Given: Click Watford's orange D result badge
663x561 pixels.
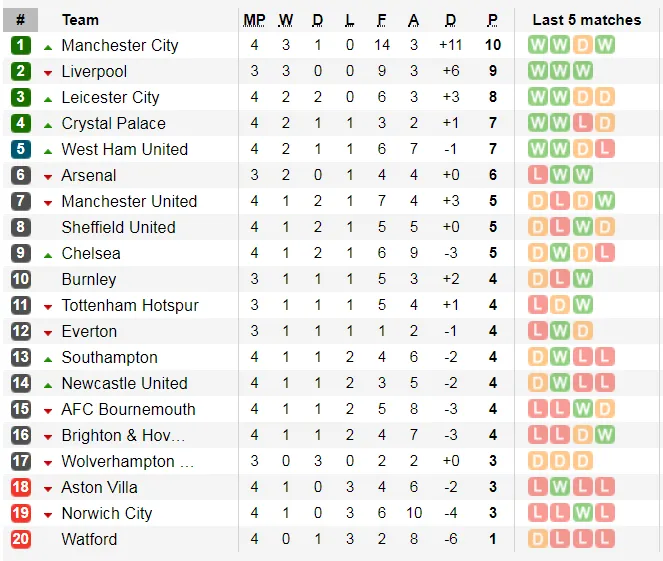Looking at the screenshot, I should click(x=538, y=539).
